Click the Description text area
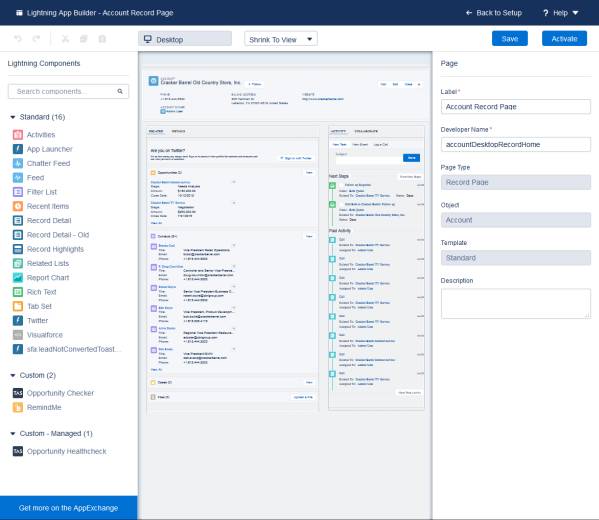The height and width of the screenshot is (520, 599). [x=516, y=303]
